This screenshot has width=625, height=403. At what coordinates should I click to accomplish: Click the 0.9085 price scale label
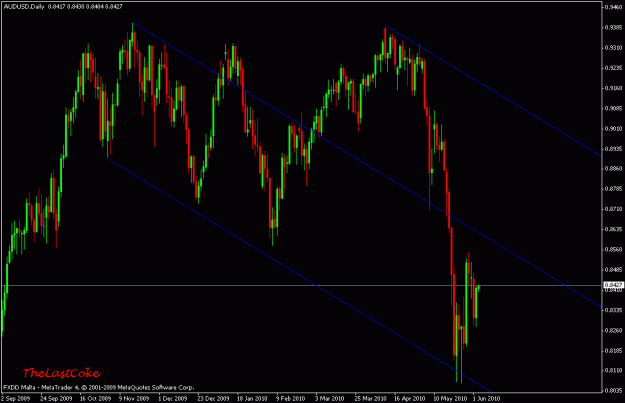point(614,108)
